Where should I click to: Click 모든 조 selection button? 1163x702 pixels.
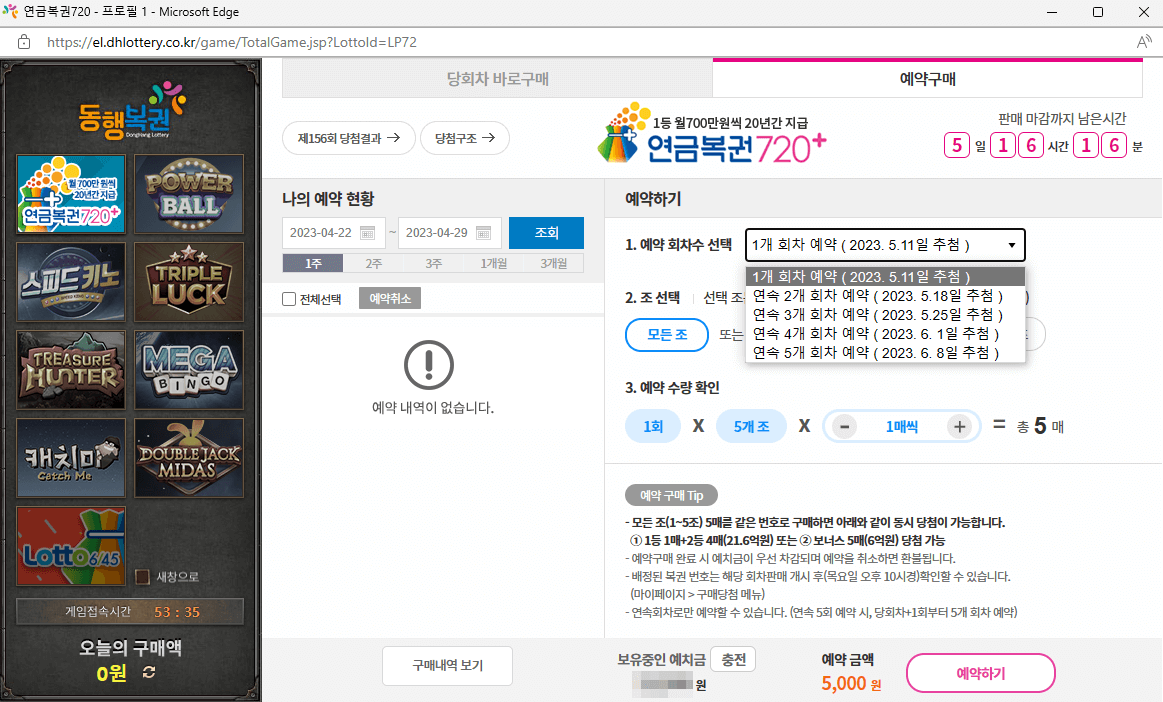668,335
